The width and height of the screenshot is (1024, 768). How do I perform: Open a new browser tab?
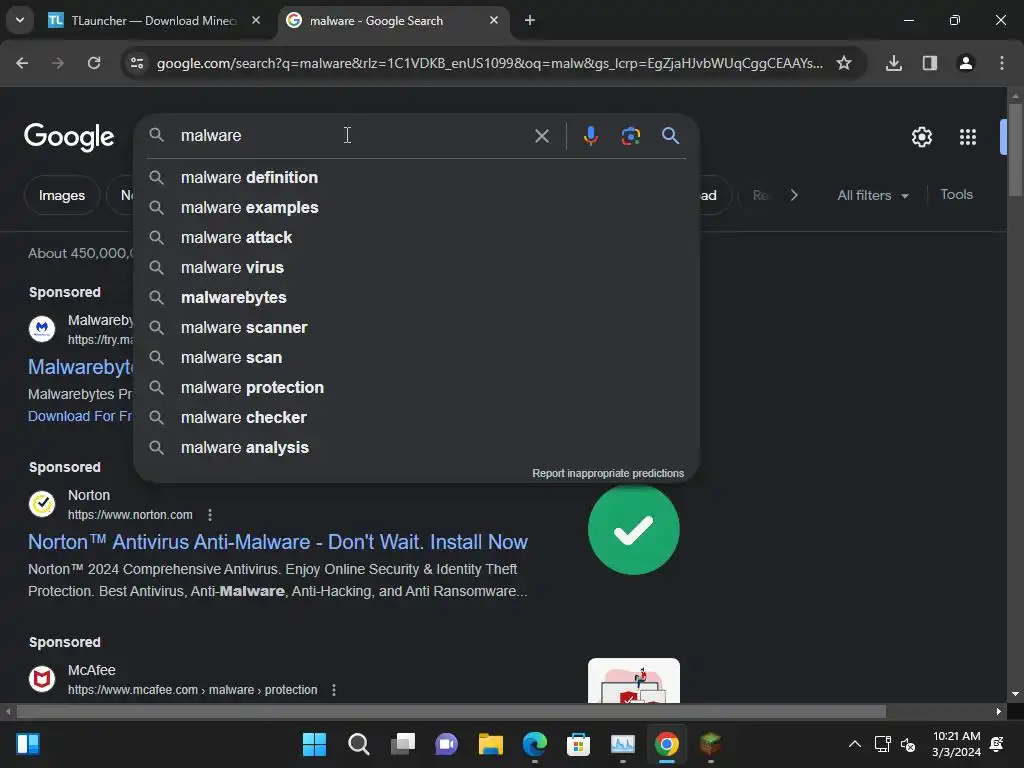point(530,20)
